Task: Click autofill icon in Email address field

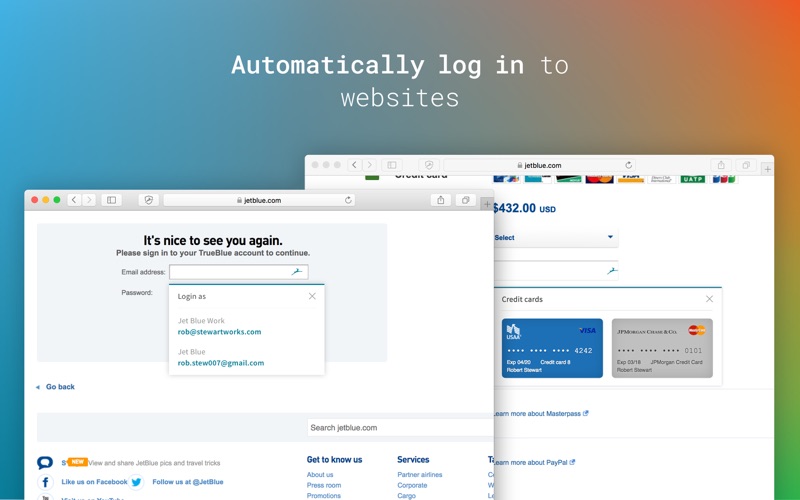Action: [x=297, y=272]
